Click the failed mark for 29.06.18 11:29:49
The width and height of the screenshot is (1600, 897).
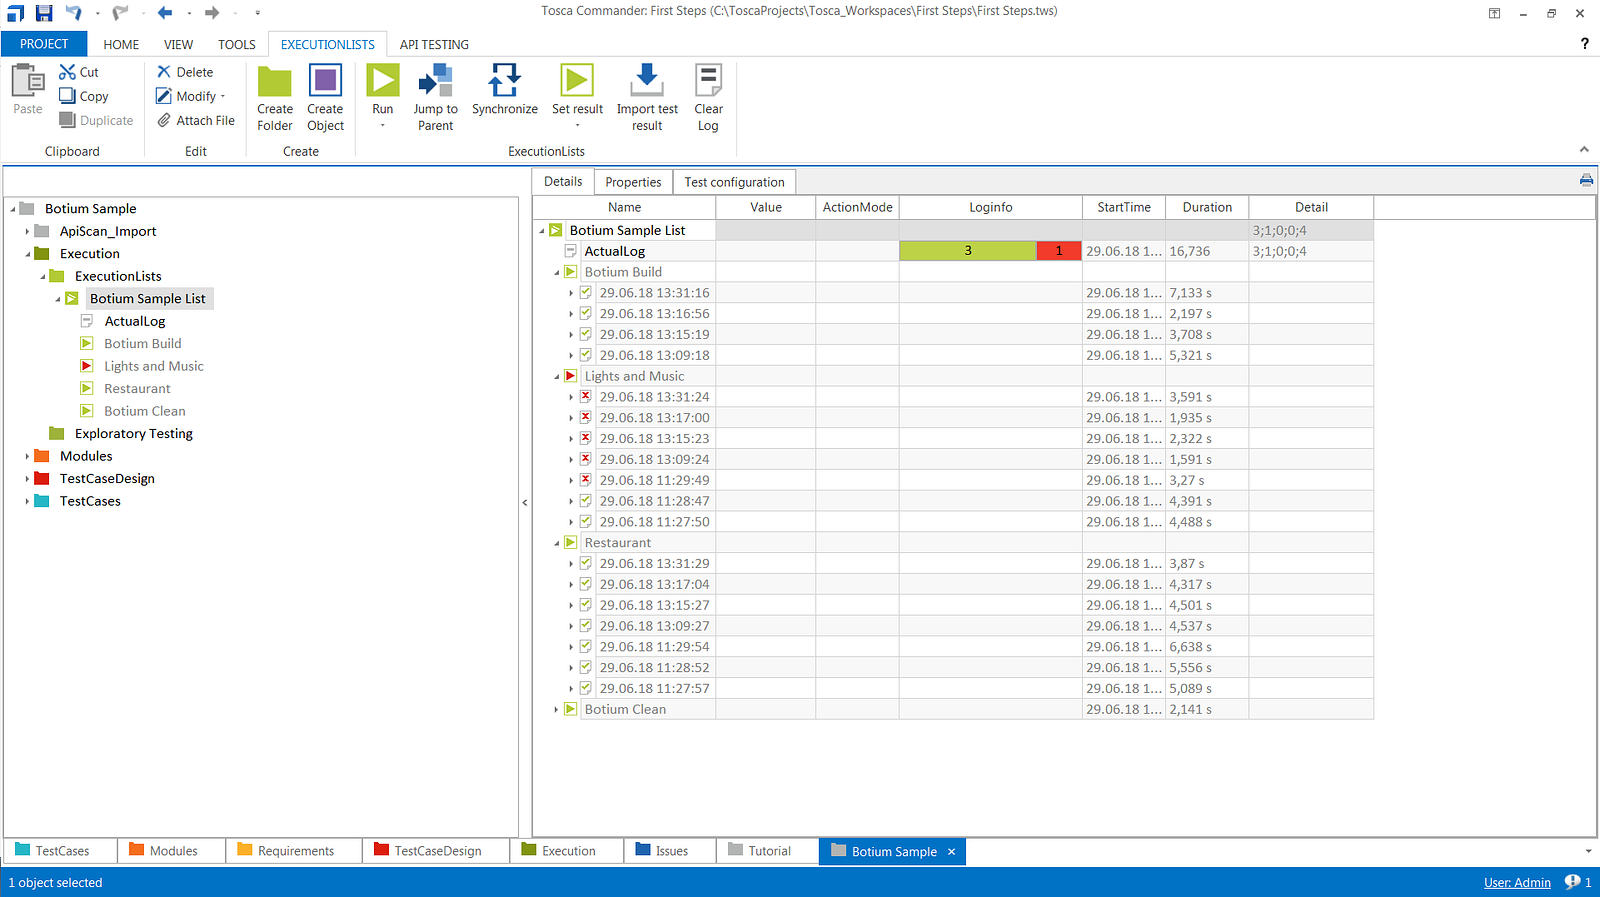pyautogui.click(x=586, y=480)
